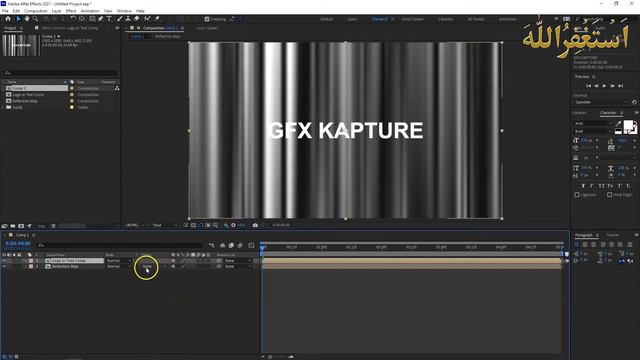This screenshot has height=360, width=640.
Task: Select the Pen tool
Action: (x=100, y=19)
